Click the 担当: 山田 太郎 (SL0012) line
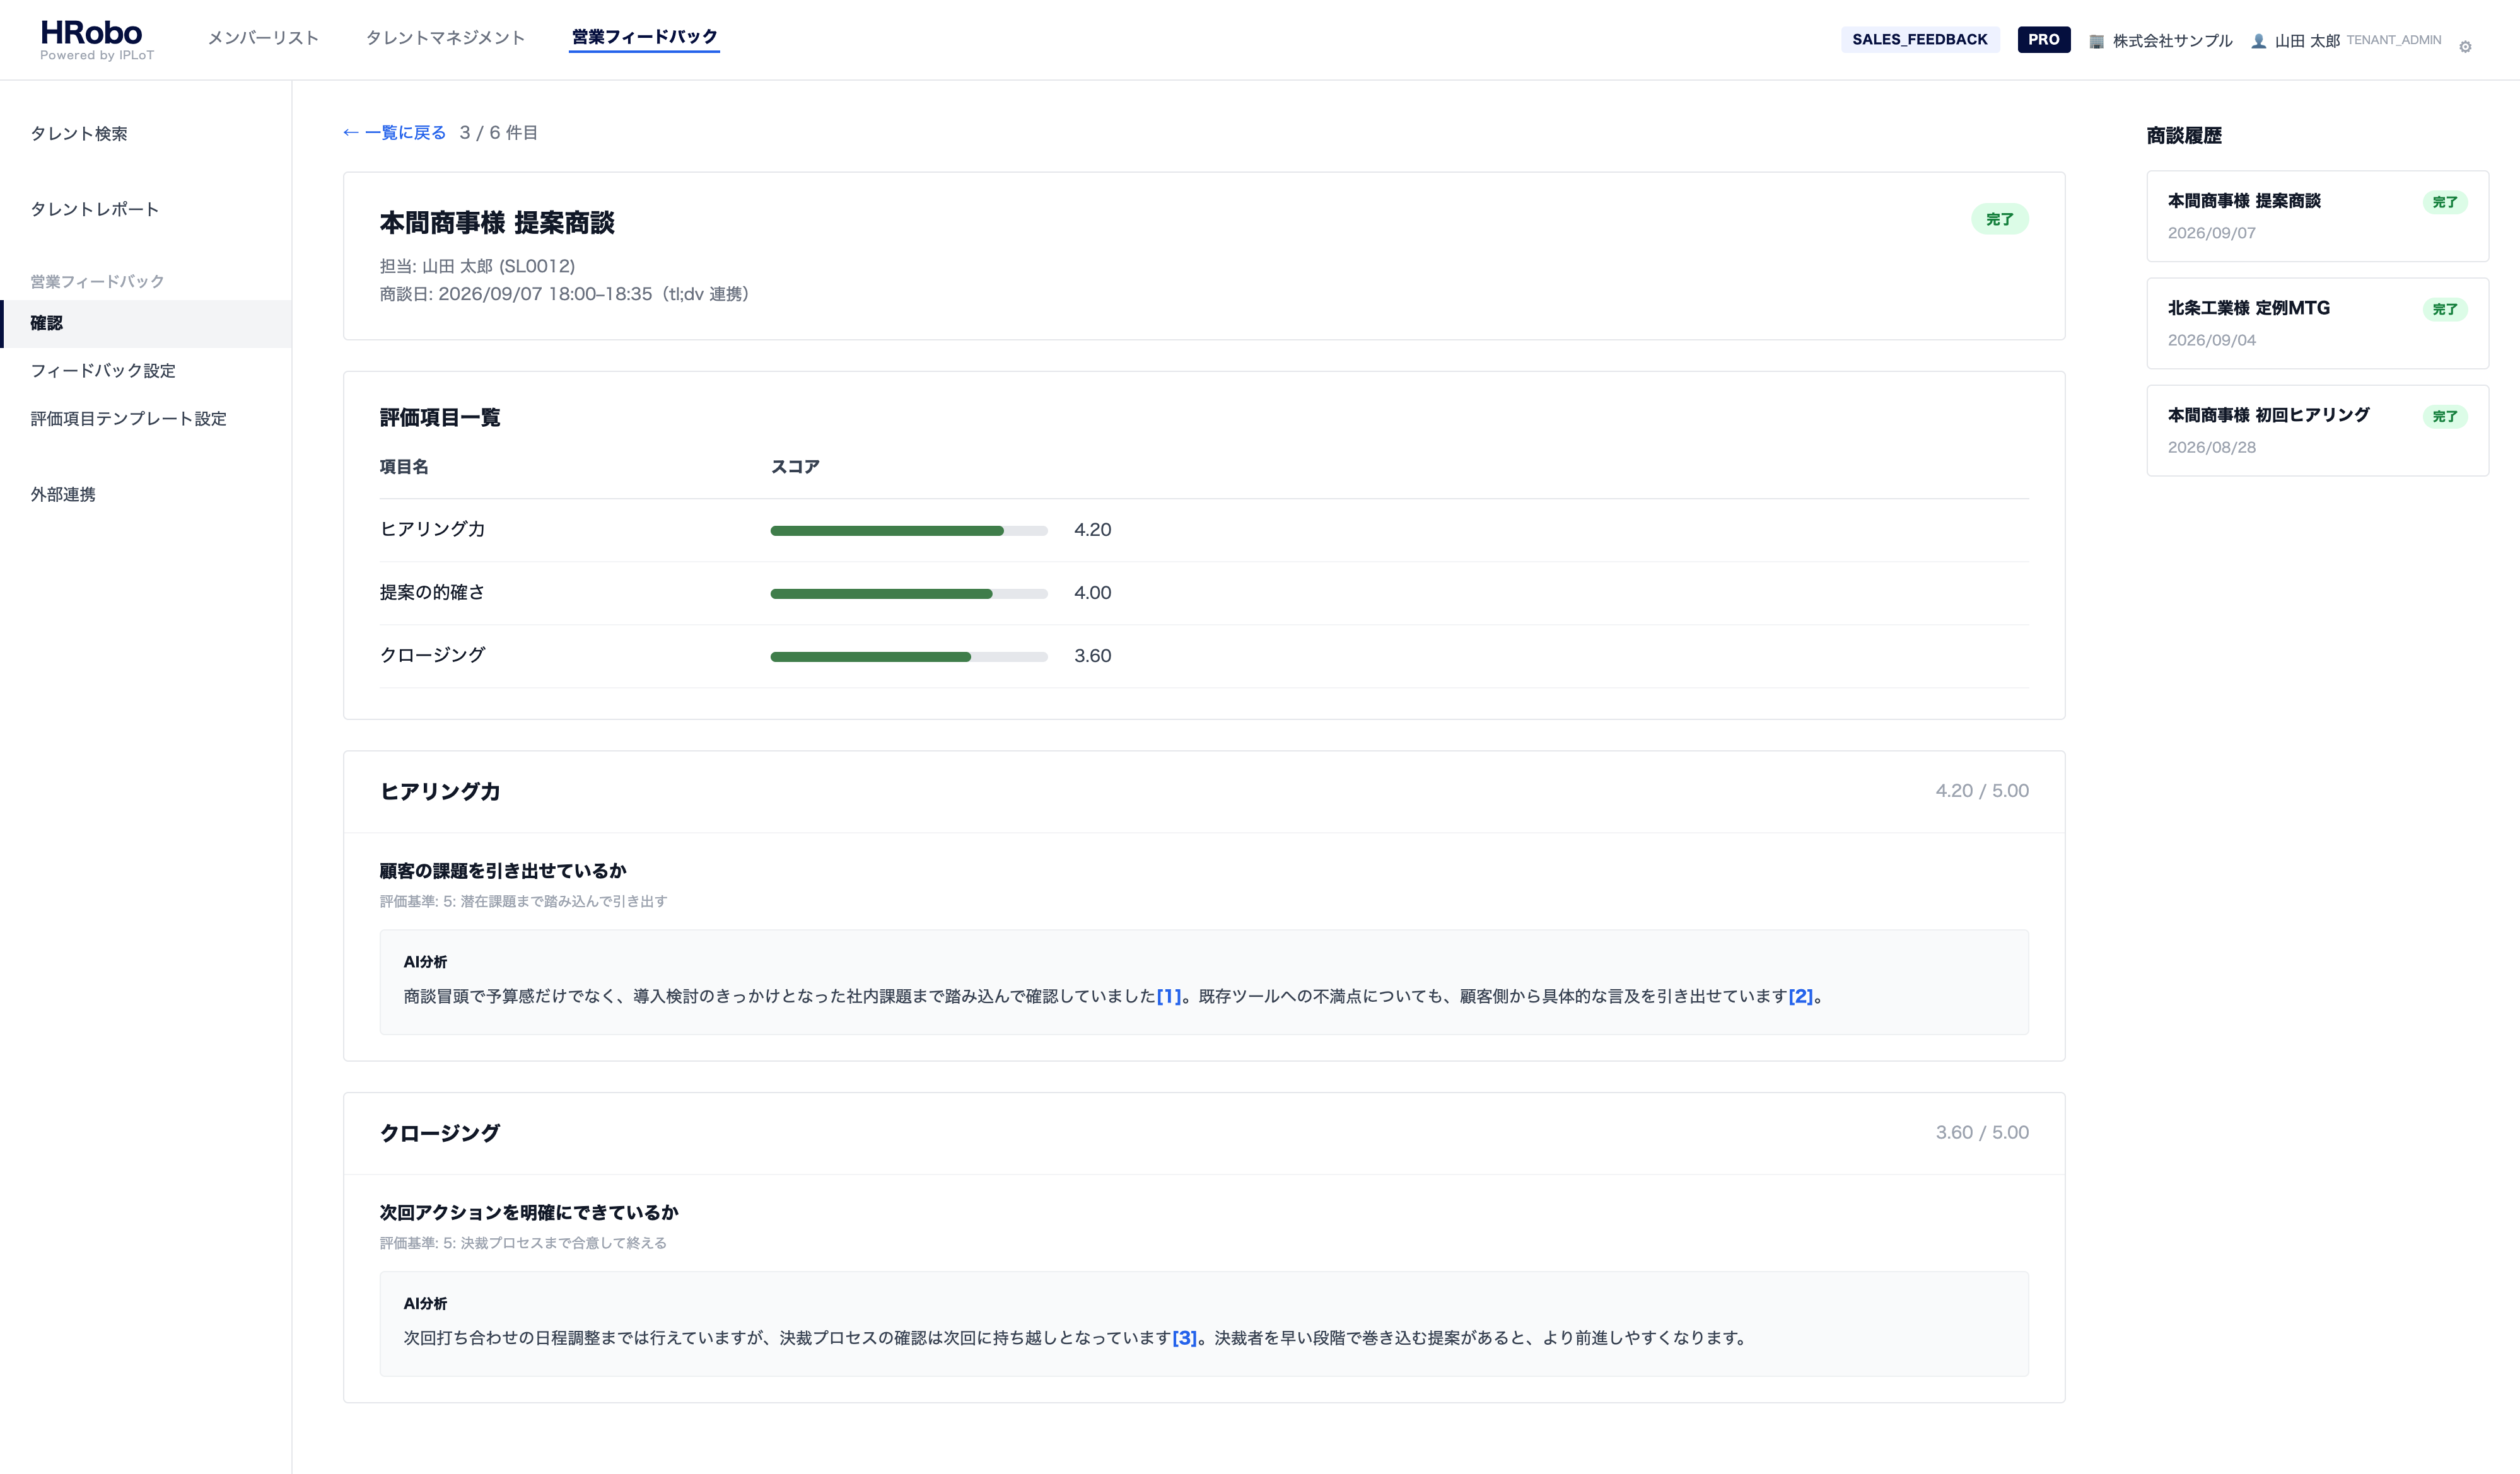This screenshot has height=1474, width=2520. coord(477,266)
